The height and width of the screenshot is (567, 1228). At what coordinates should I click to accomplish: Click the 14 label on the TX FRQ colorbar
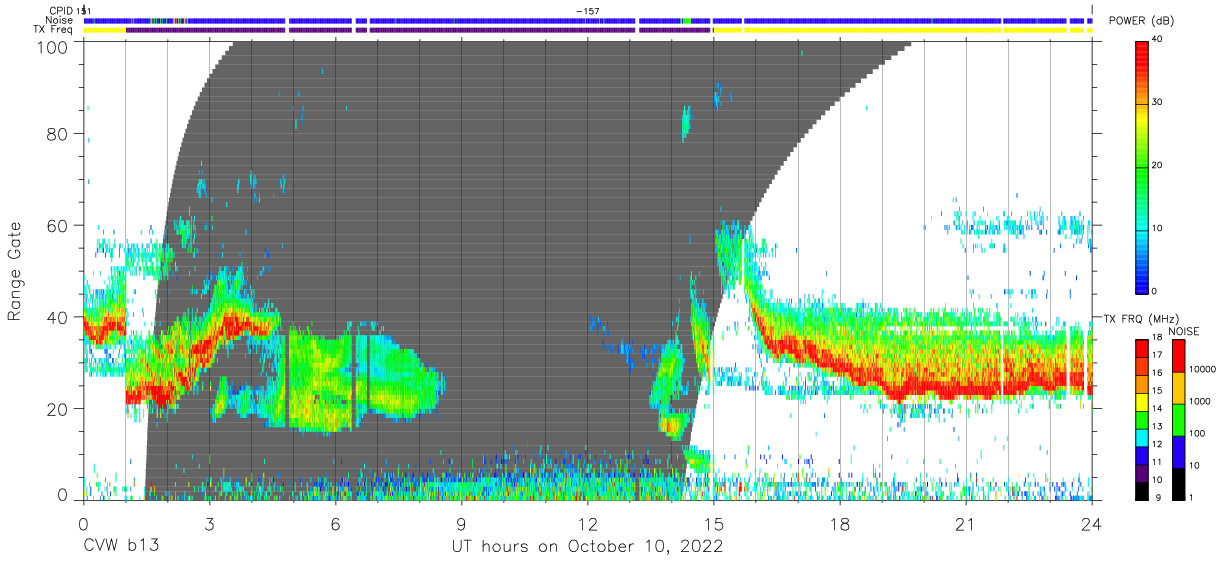click(x=1157, y=408)
